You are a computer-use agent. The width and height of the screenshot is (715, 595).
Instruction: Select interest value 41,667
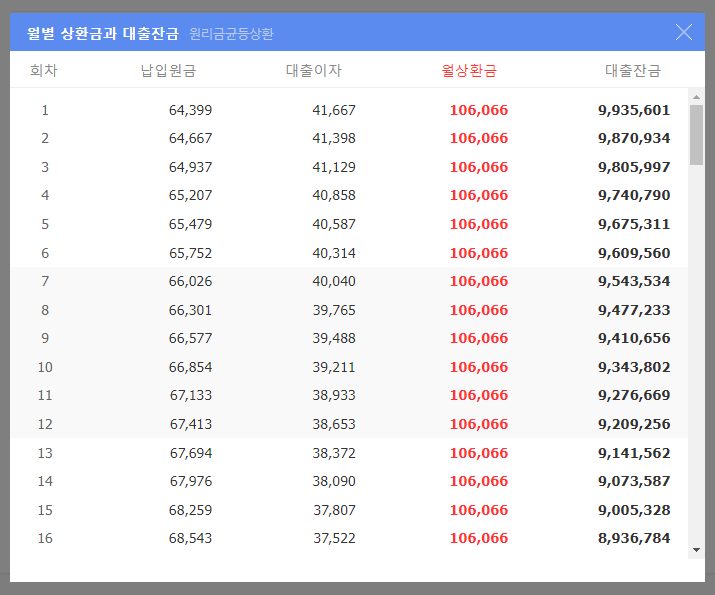[334, 110]
